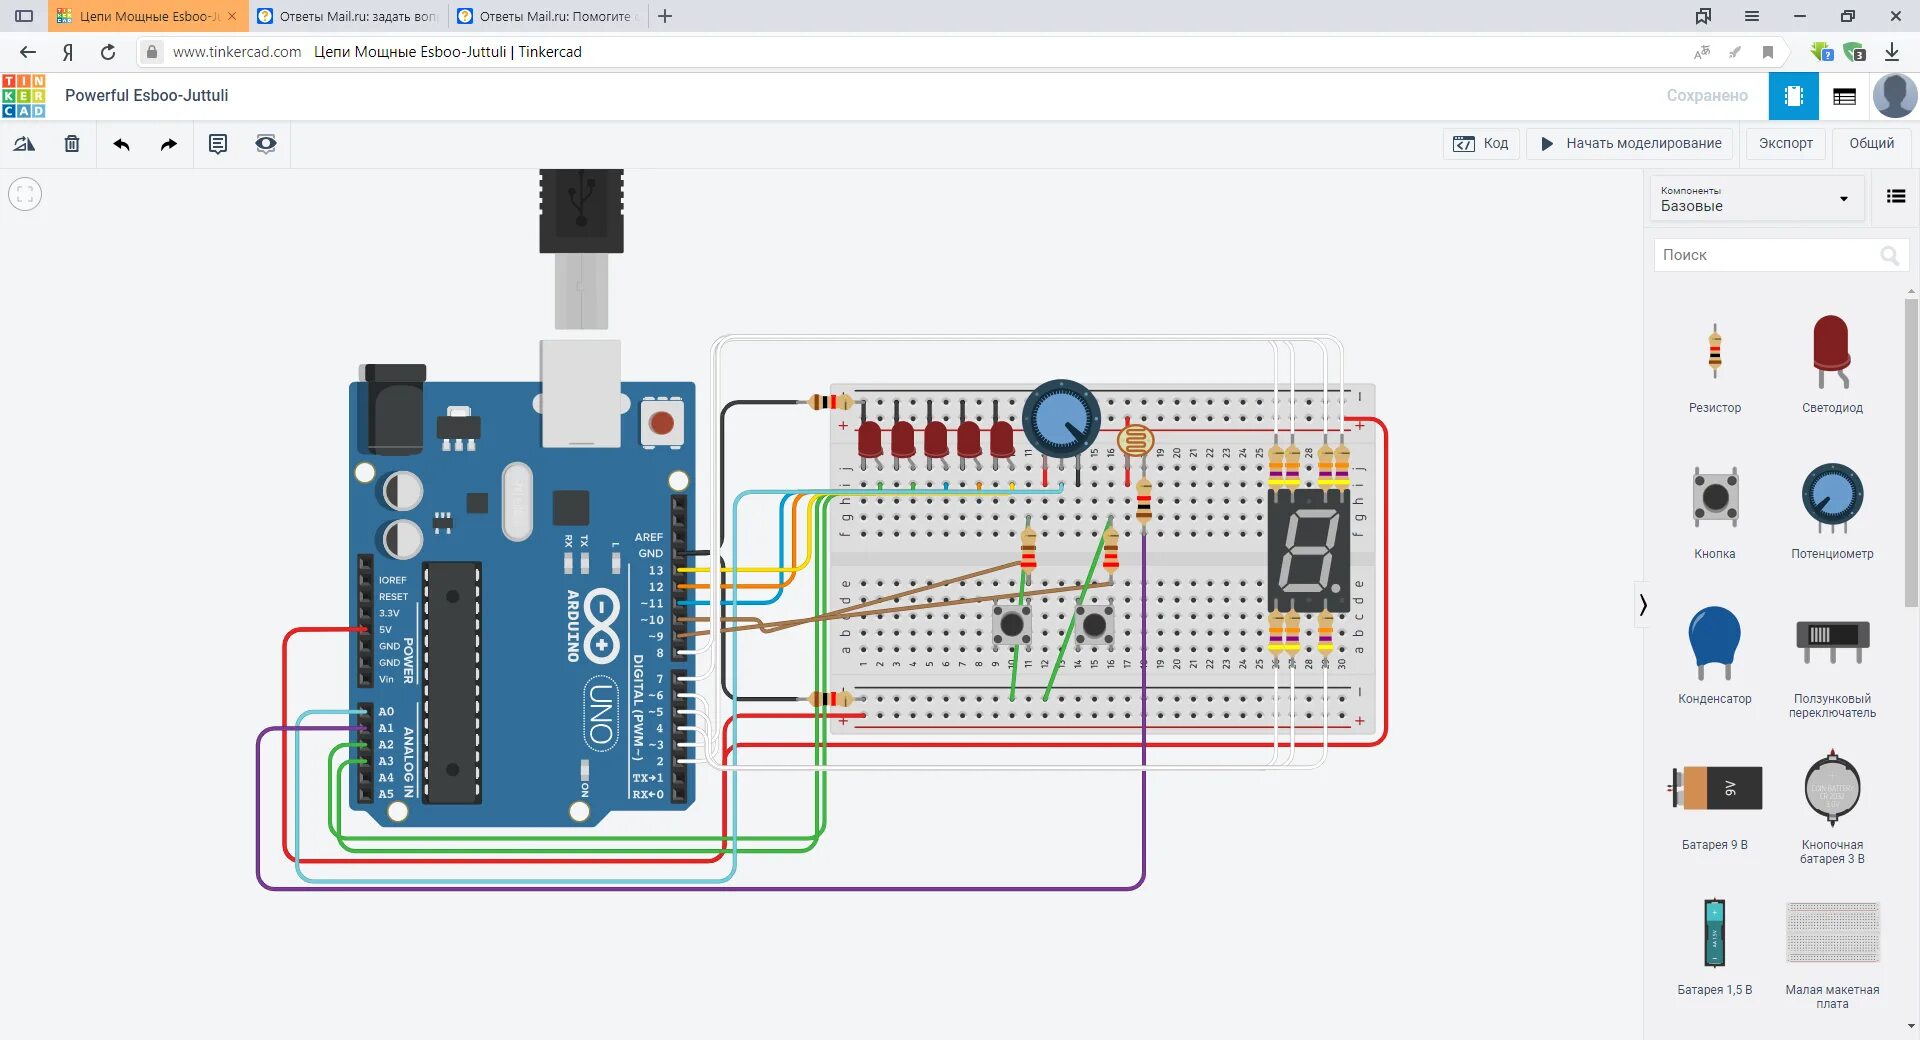The width and height of the screenshot is (1920, 1040).
Task: Open the Компоненты Базовые dropdown
Action: tap(1756, 198)
